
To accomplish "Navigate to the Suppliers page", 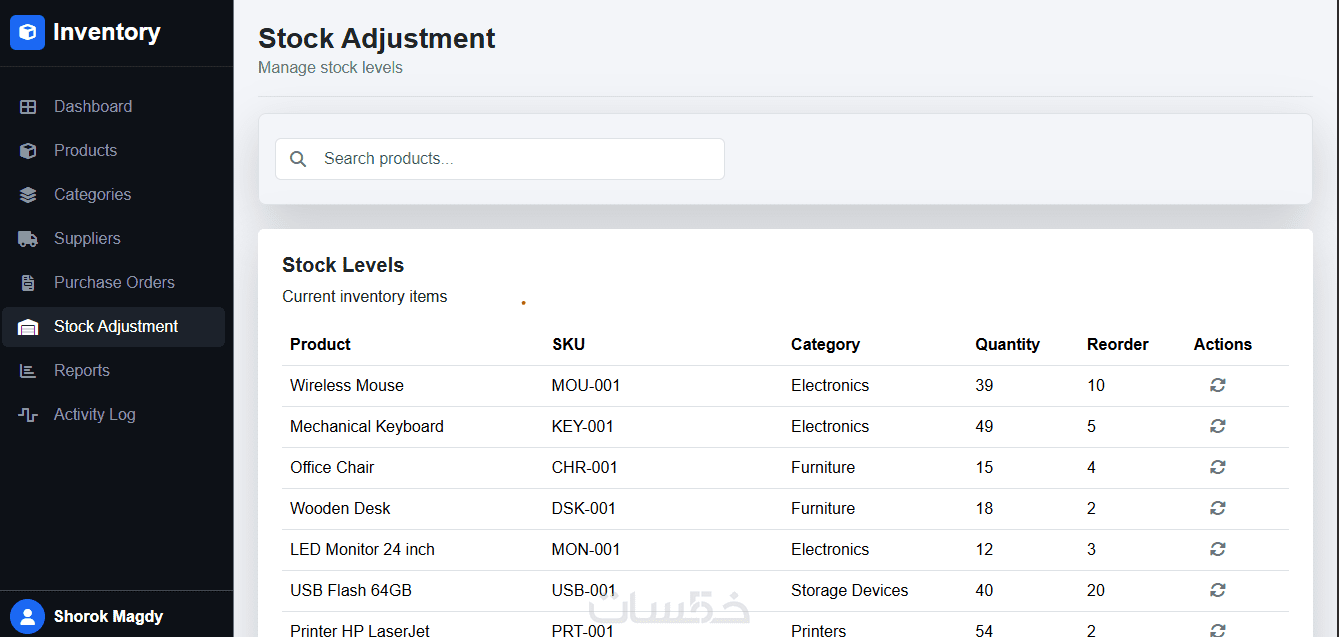I will 87,239.
